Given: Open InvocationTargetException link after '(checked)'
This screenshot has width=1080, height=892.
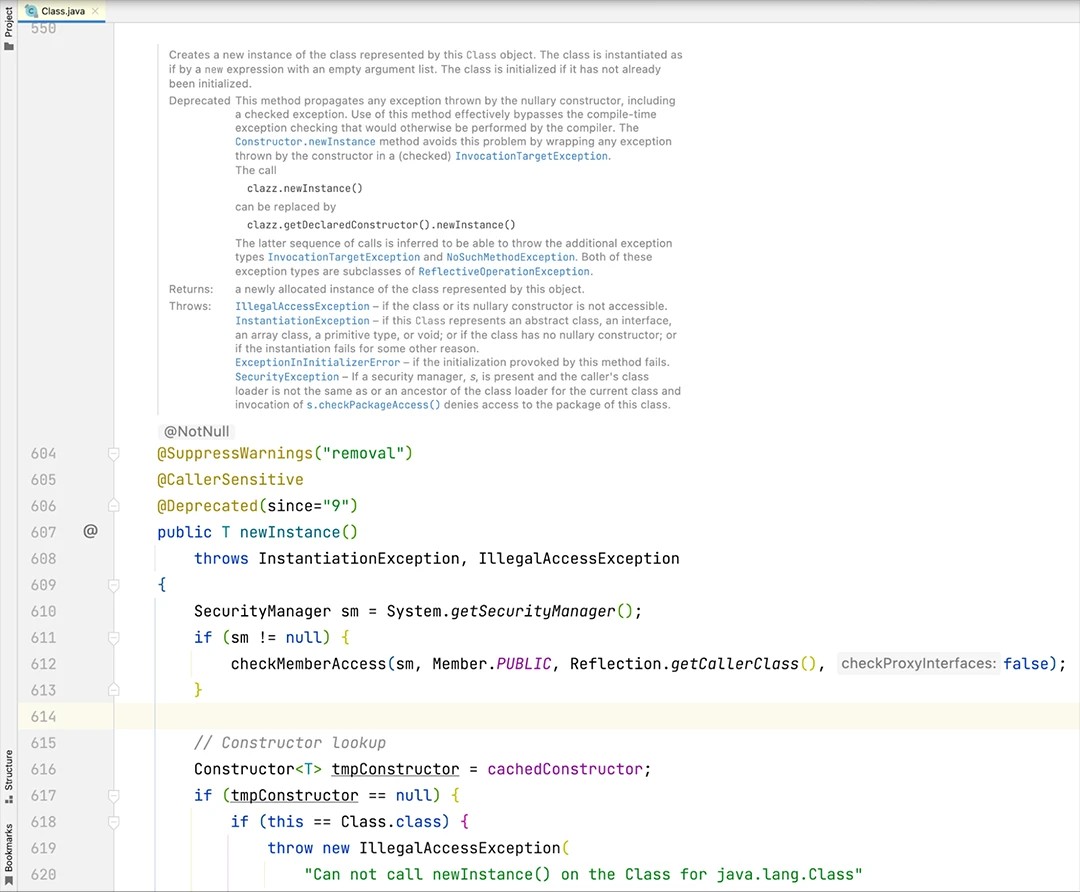Looking at the screenshot, I should coord(531,156).
